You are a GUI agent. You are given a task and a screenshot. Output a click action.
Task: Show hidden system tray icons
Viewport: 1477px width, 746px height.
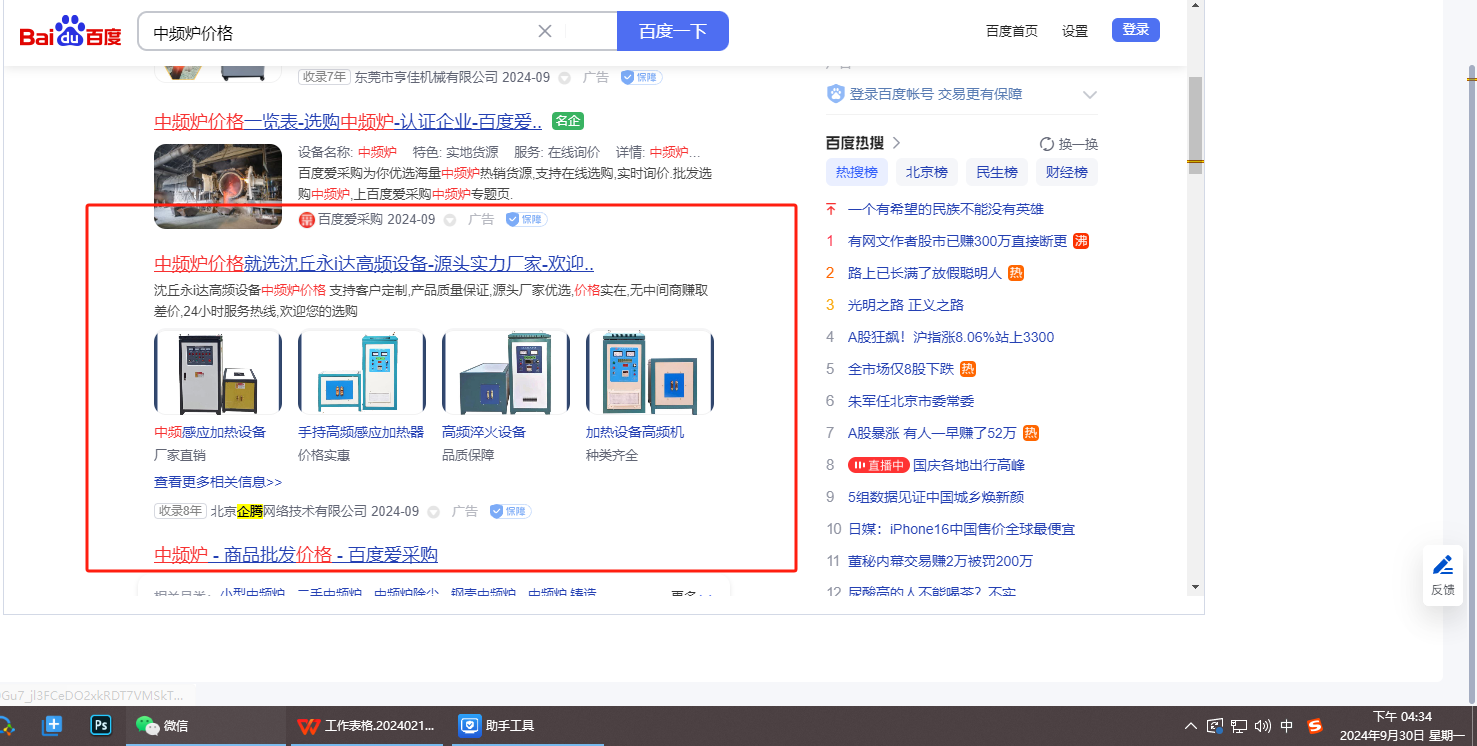(x=1191, y=726)
